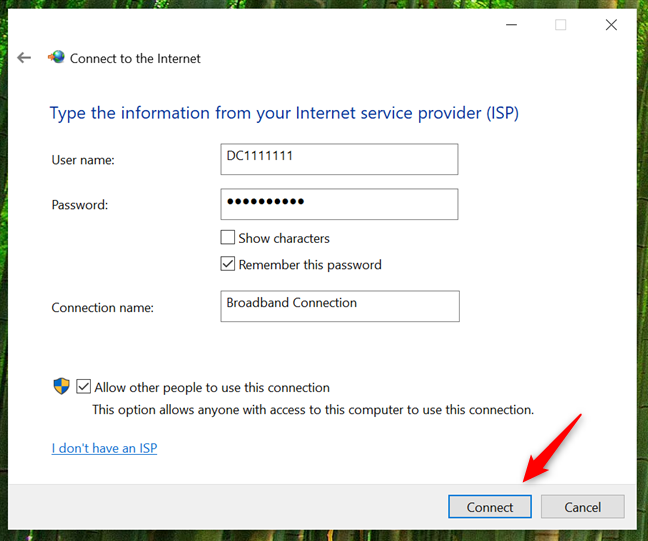Click the Connect button
Screen dimensions: 648x541
(490, 507)
